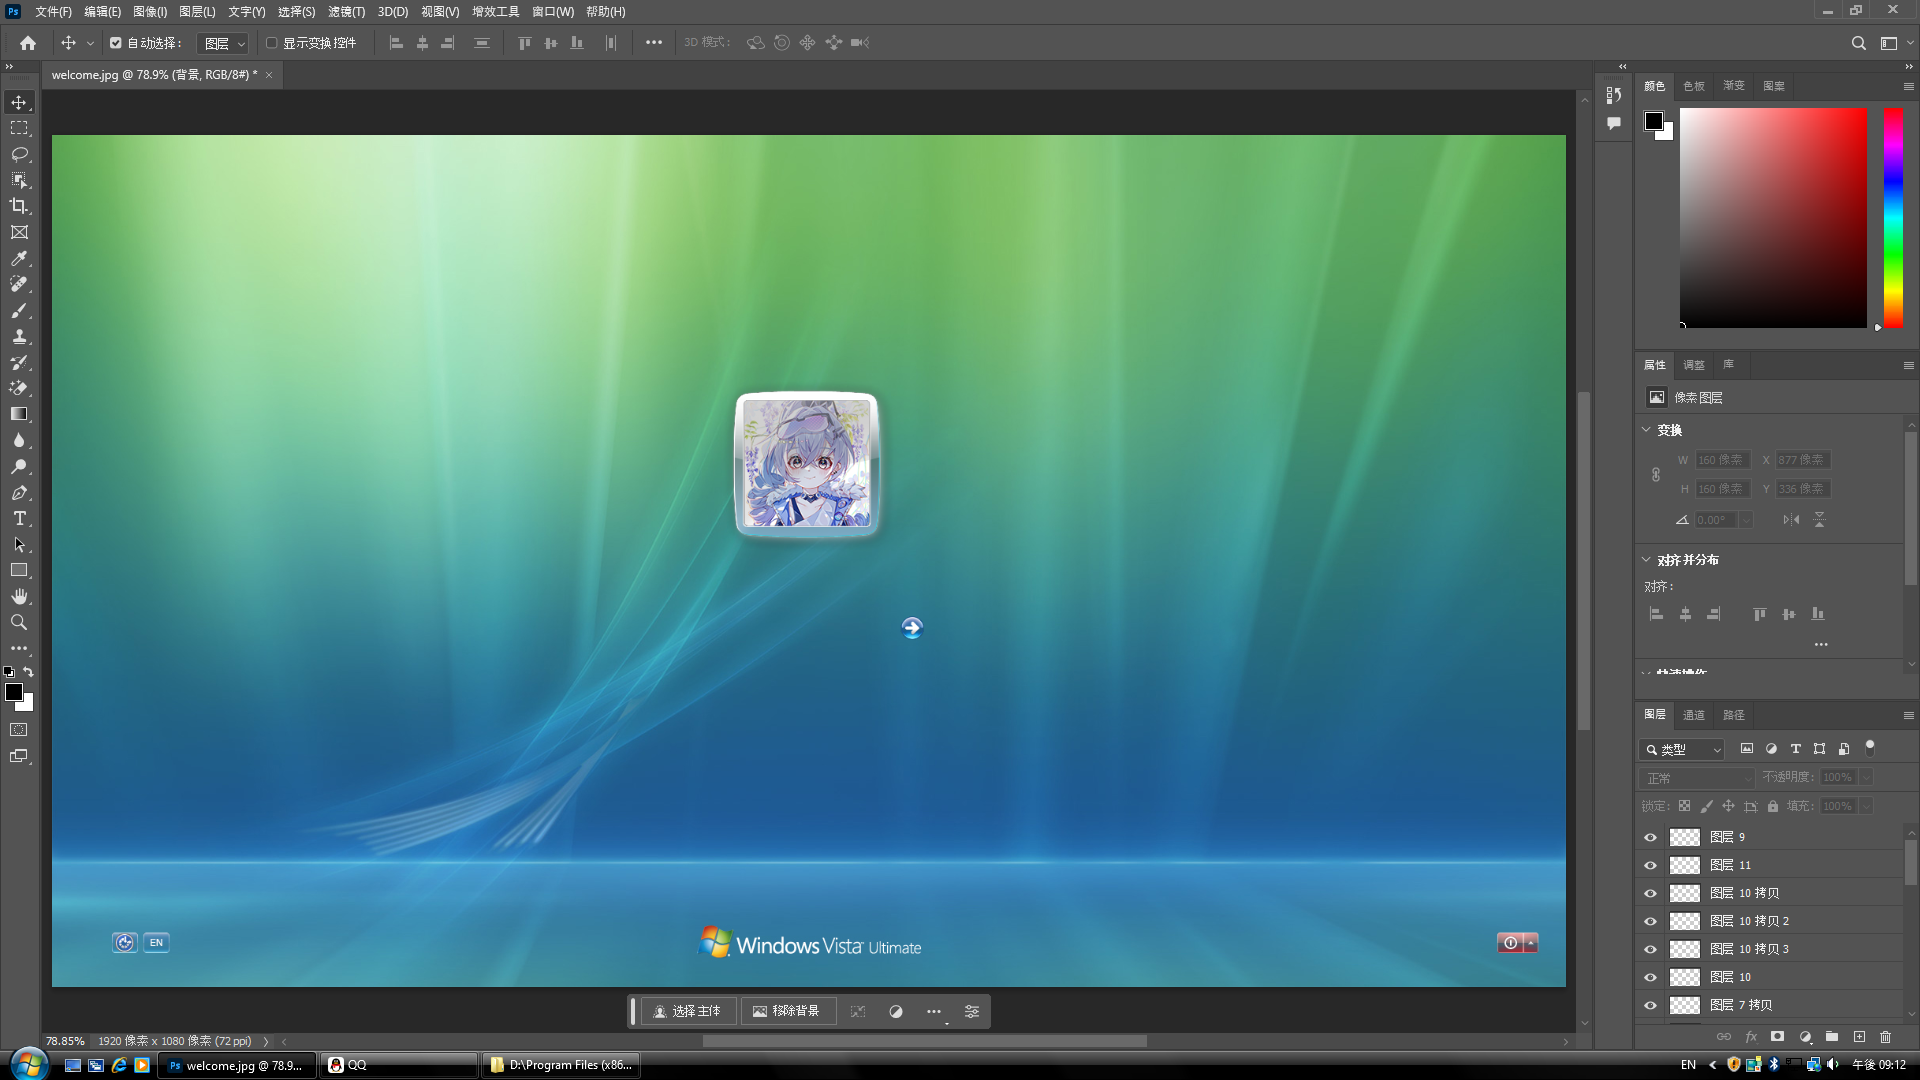Toggle visibility of 图层 10 拷贝 3
Image resolution: width=1920 pixels, height=1080 pixels.
1651,949
